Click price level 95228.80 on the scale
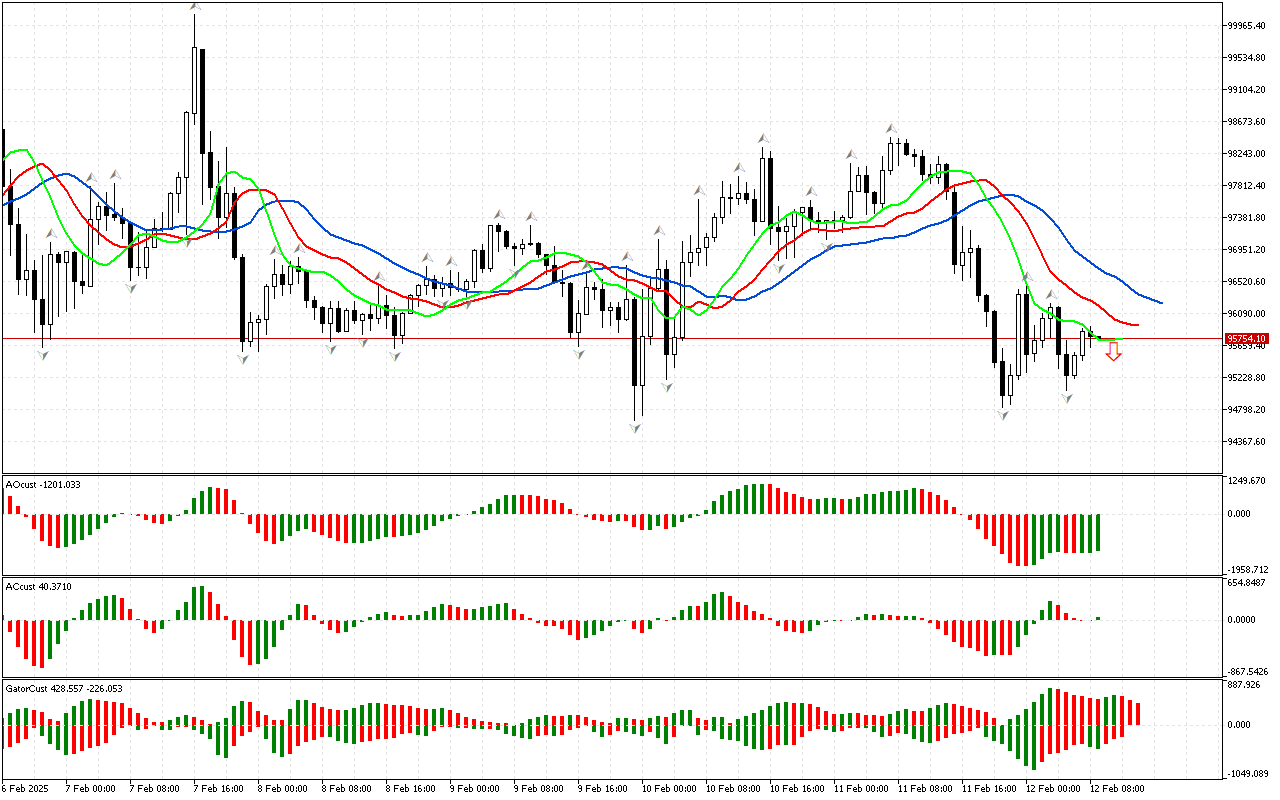The image size is (1280, 800). [1248, 378]
